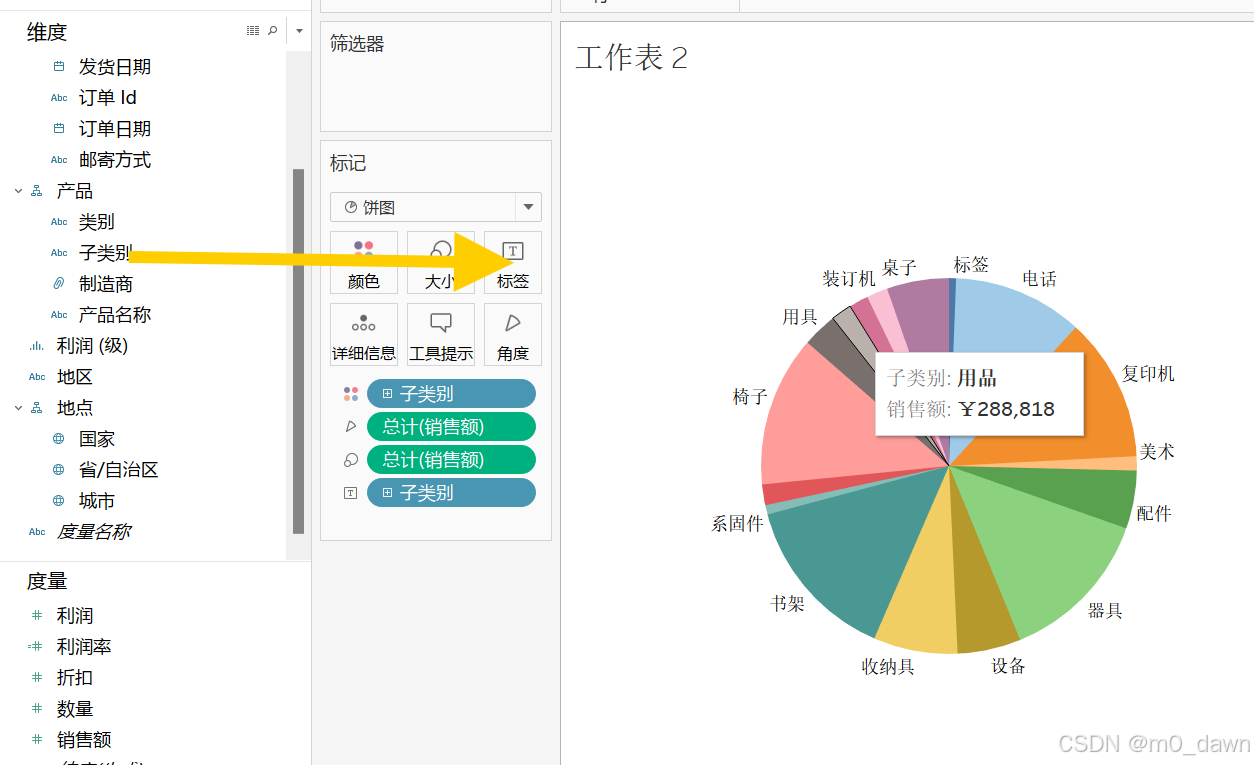Click the 电话 pie slice label
Screen dimensions: 1254x765
pos(1040,279)
